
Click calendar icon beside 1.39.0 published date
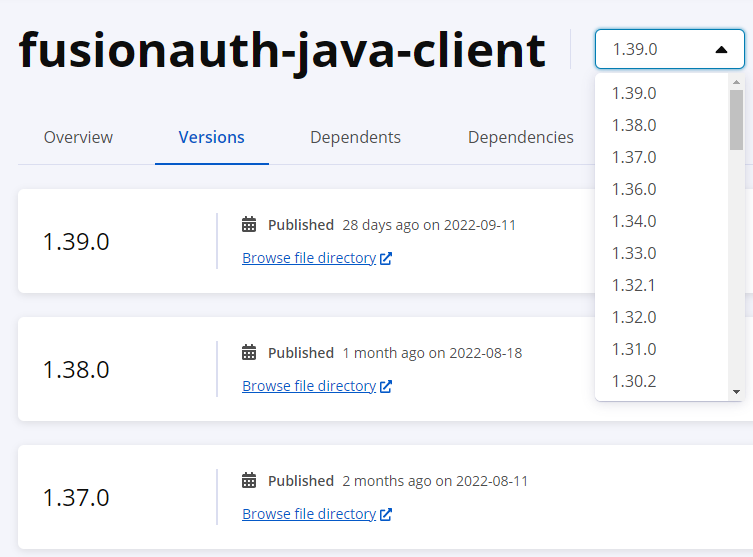(x=249, y=225)
